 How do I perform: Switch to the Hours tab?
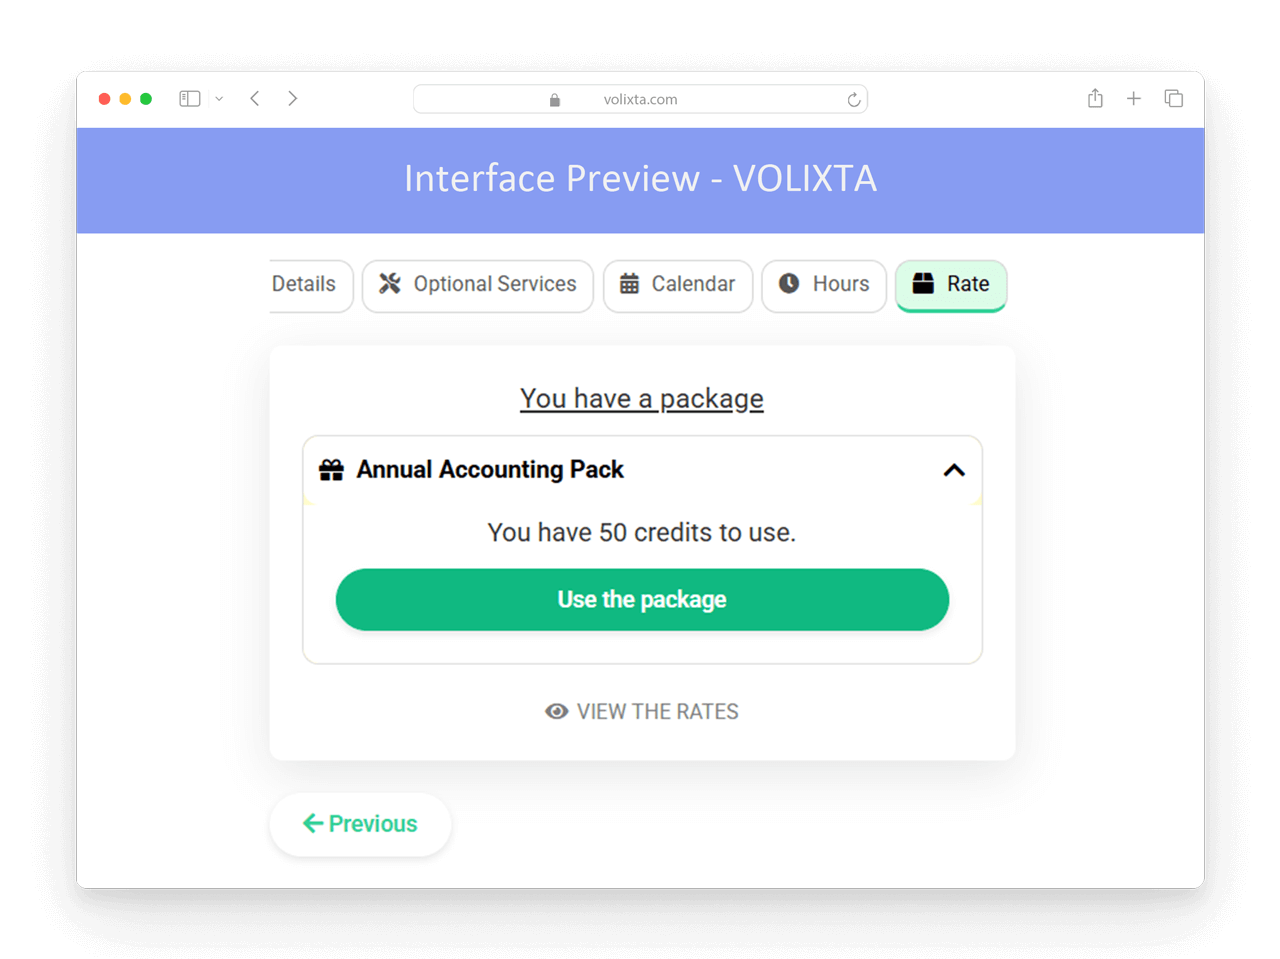pyautogui.click(x=824, y=286)
